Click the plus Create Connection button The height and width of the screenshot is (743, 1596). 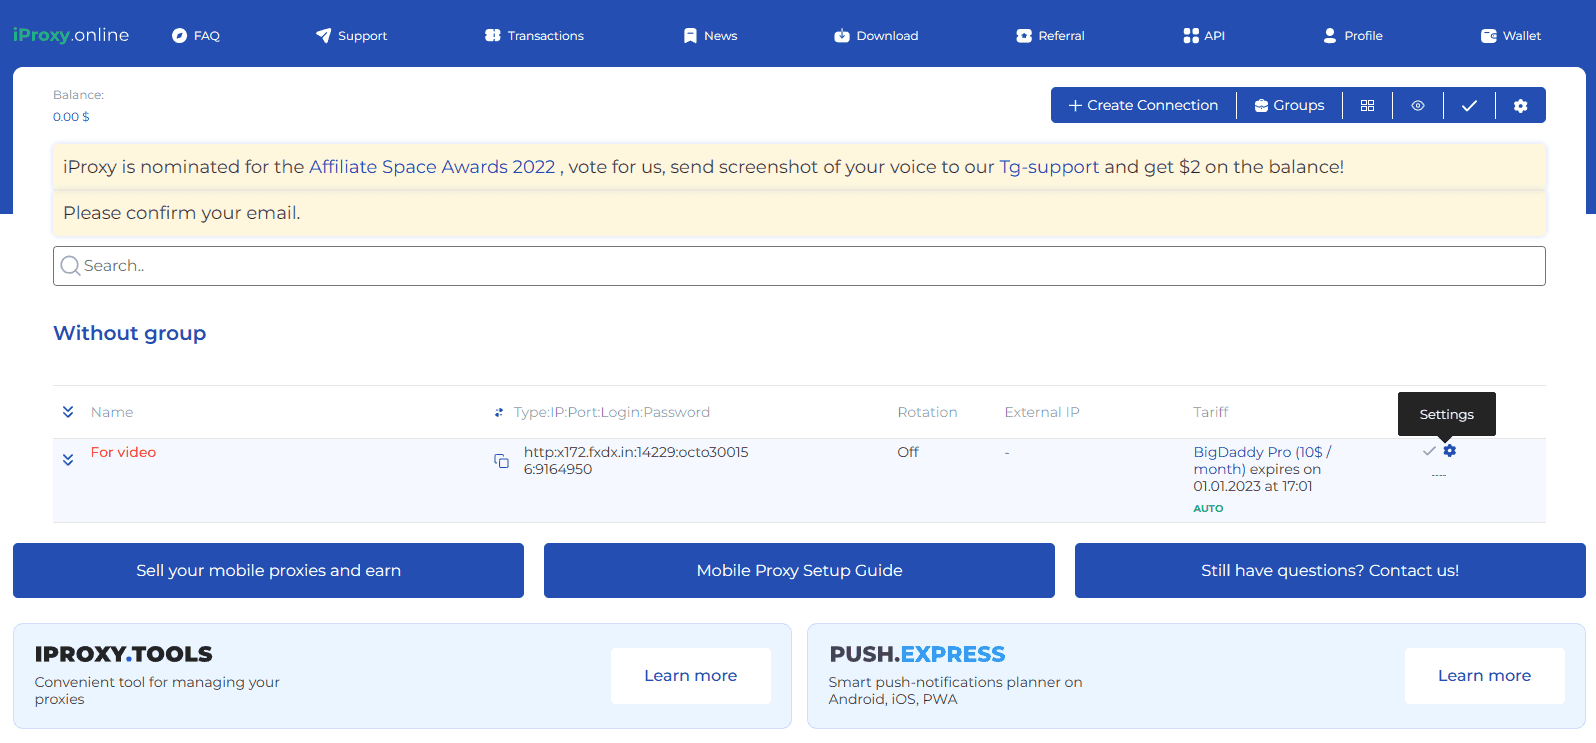1143,105
